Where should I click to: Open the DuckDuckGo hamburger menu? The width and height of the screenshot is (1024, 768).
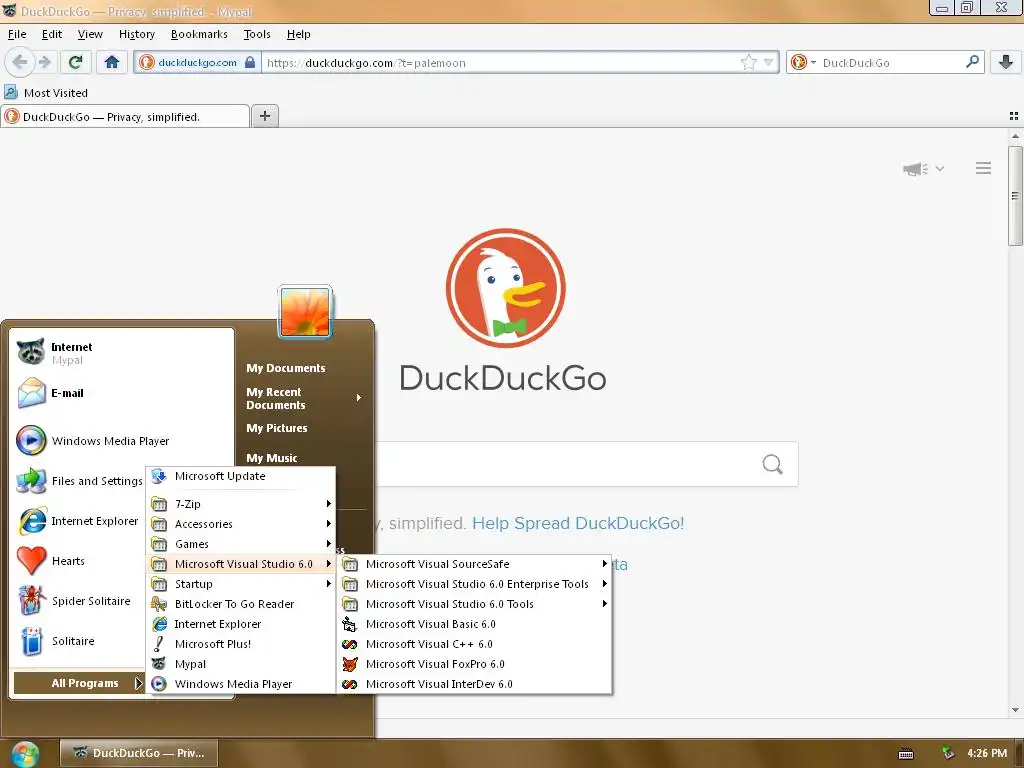pyautogui.click(x=984, y=168)
